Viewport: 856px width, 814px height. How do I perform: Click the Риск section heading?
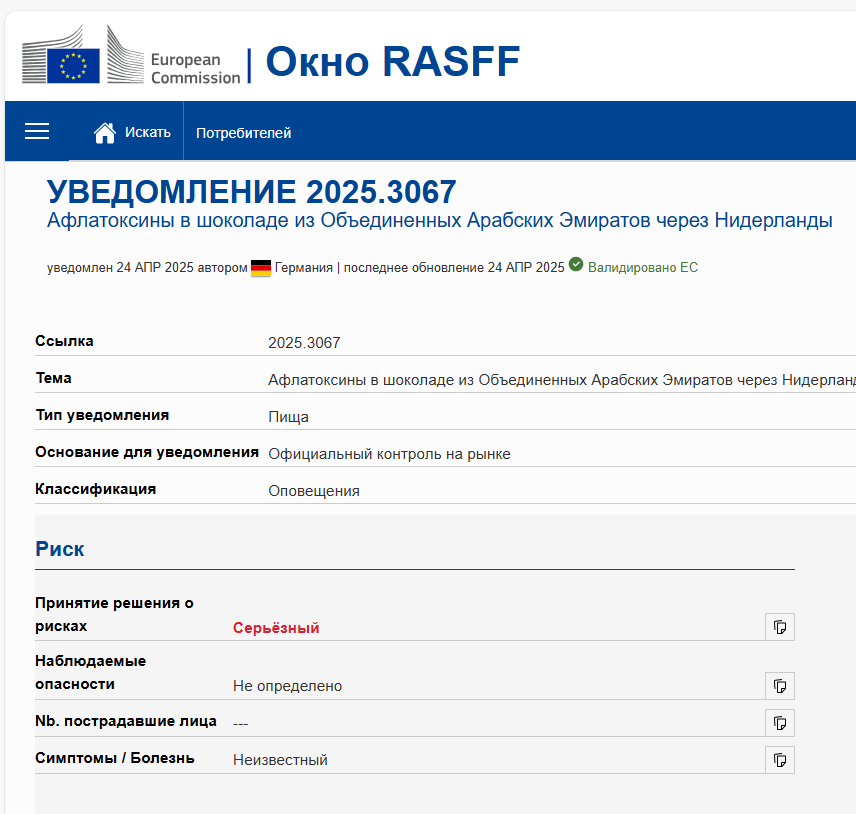tap(60, 549)
